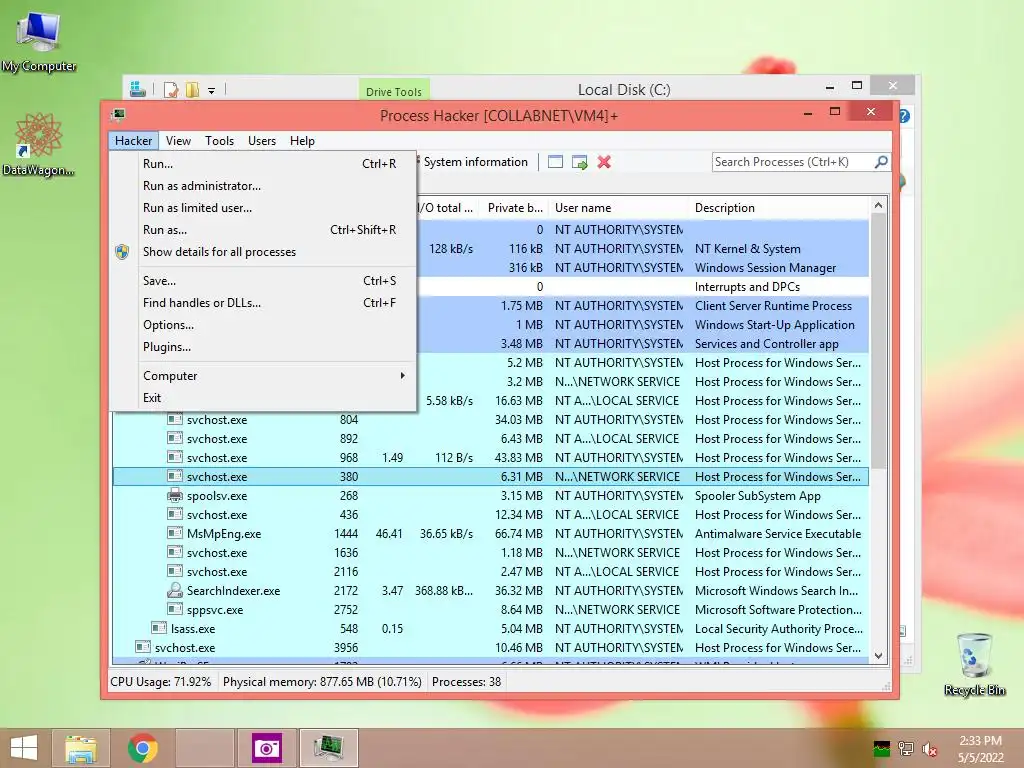Click the lsass.exe process icon
Image resolution: width=1024 pixels, height=768 pixels.
(x=159, y=628)
